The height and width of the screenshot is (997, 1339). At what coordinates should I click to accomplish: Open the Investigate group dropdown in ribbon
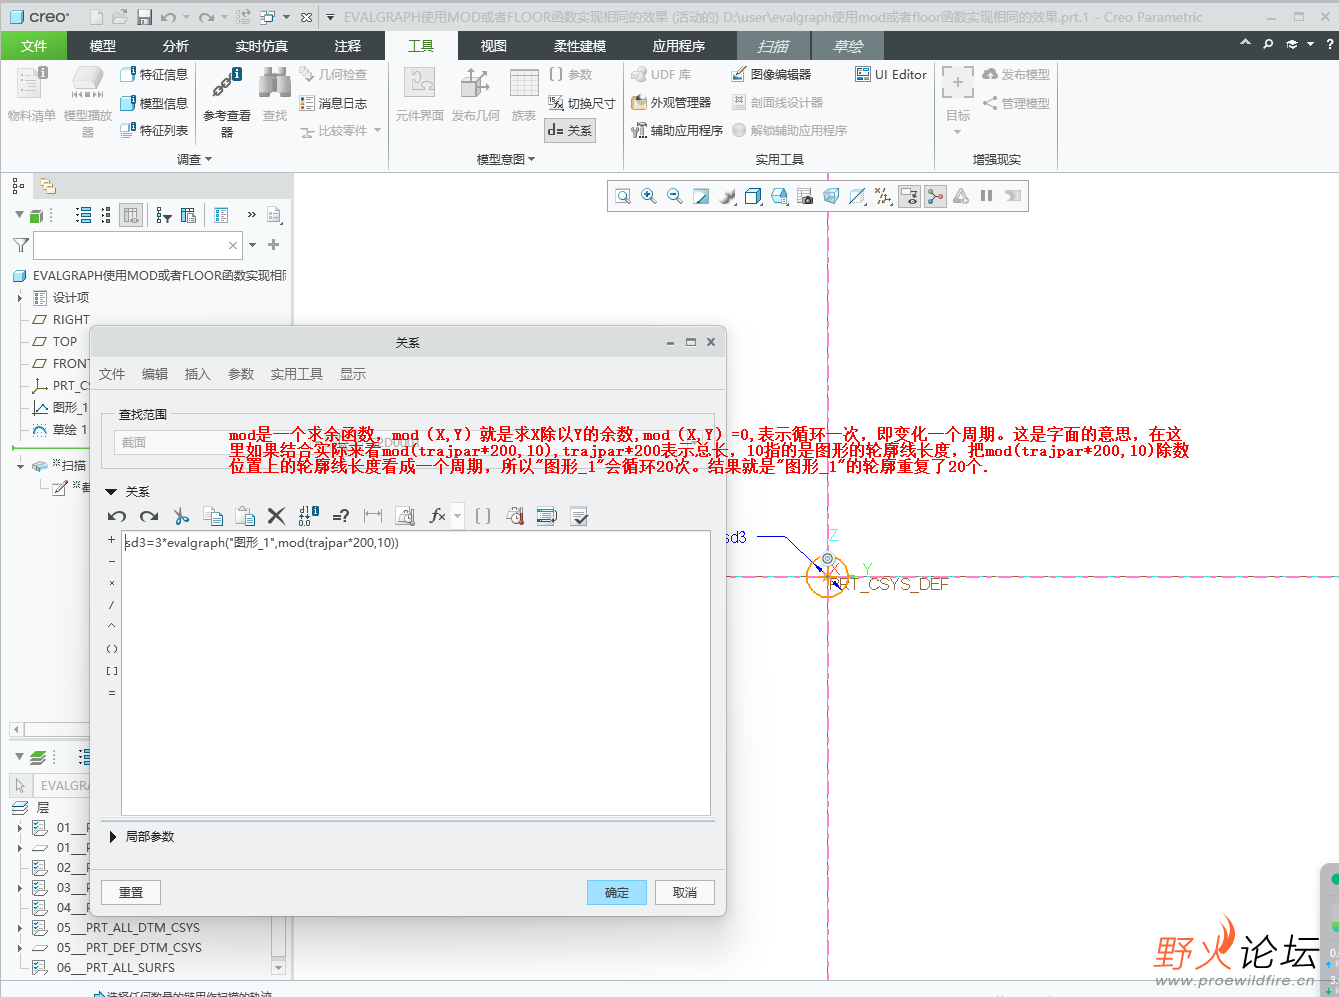(194, 159)
